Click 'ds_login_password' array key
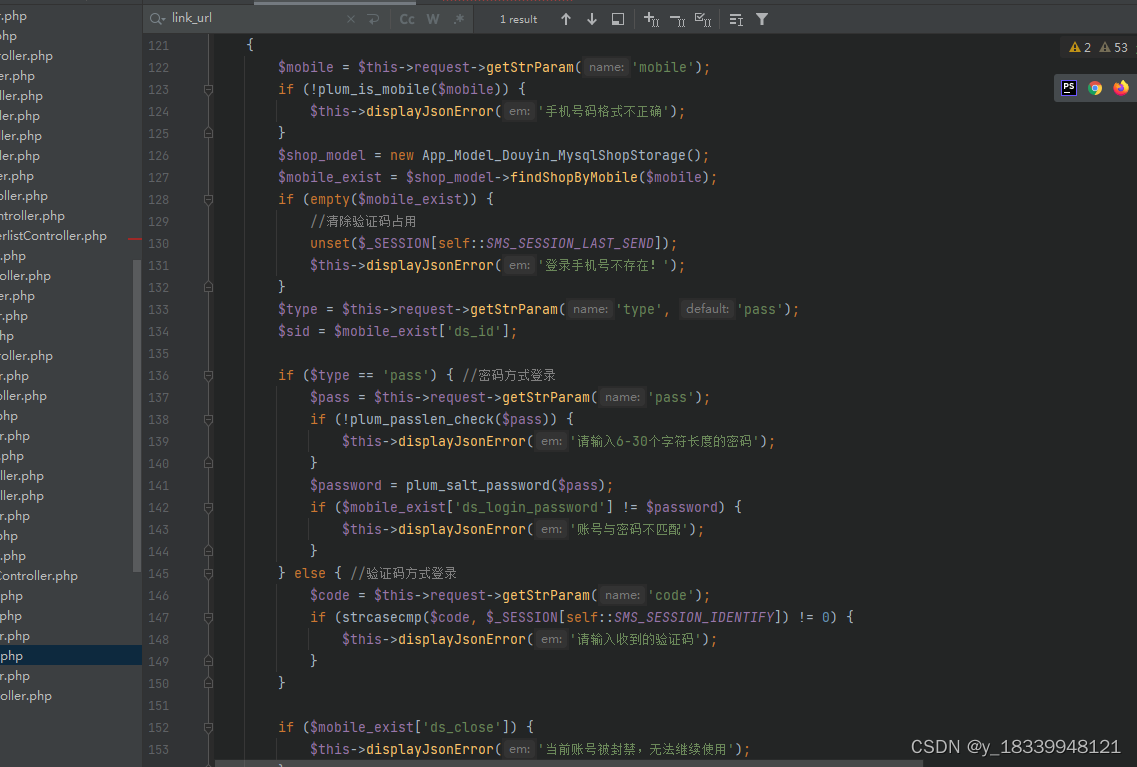The image size is (1137, 767). click(x=530, y=507)
